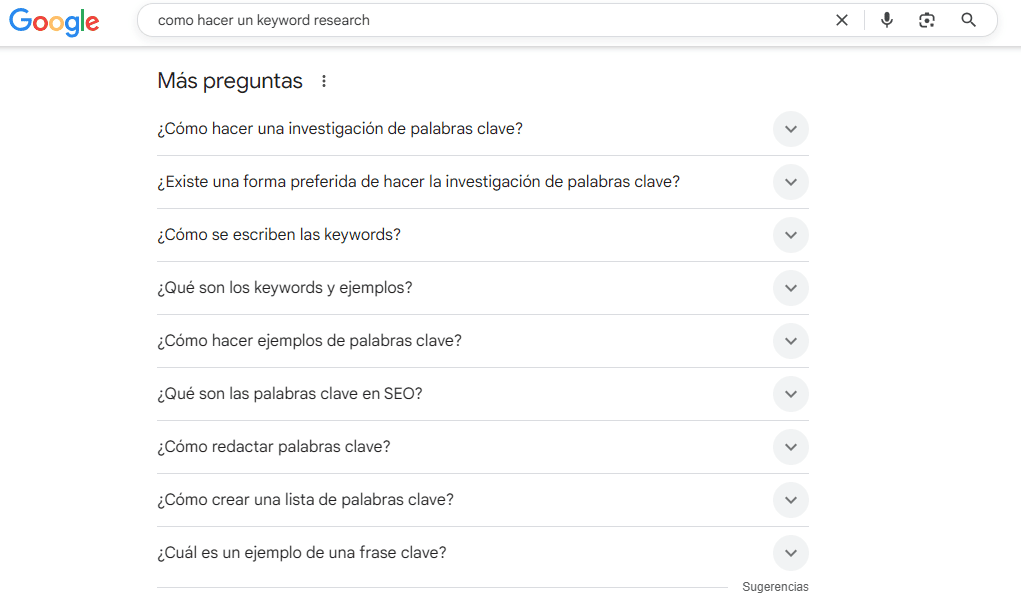Expand chevron for '¿Cómo crear una lista de palabras clave?'

[791, 500]
